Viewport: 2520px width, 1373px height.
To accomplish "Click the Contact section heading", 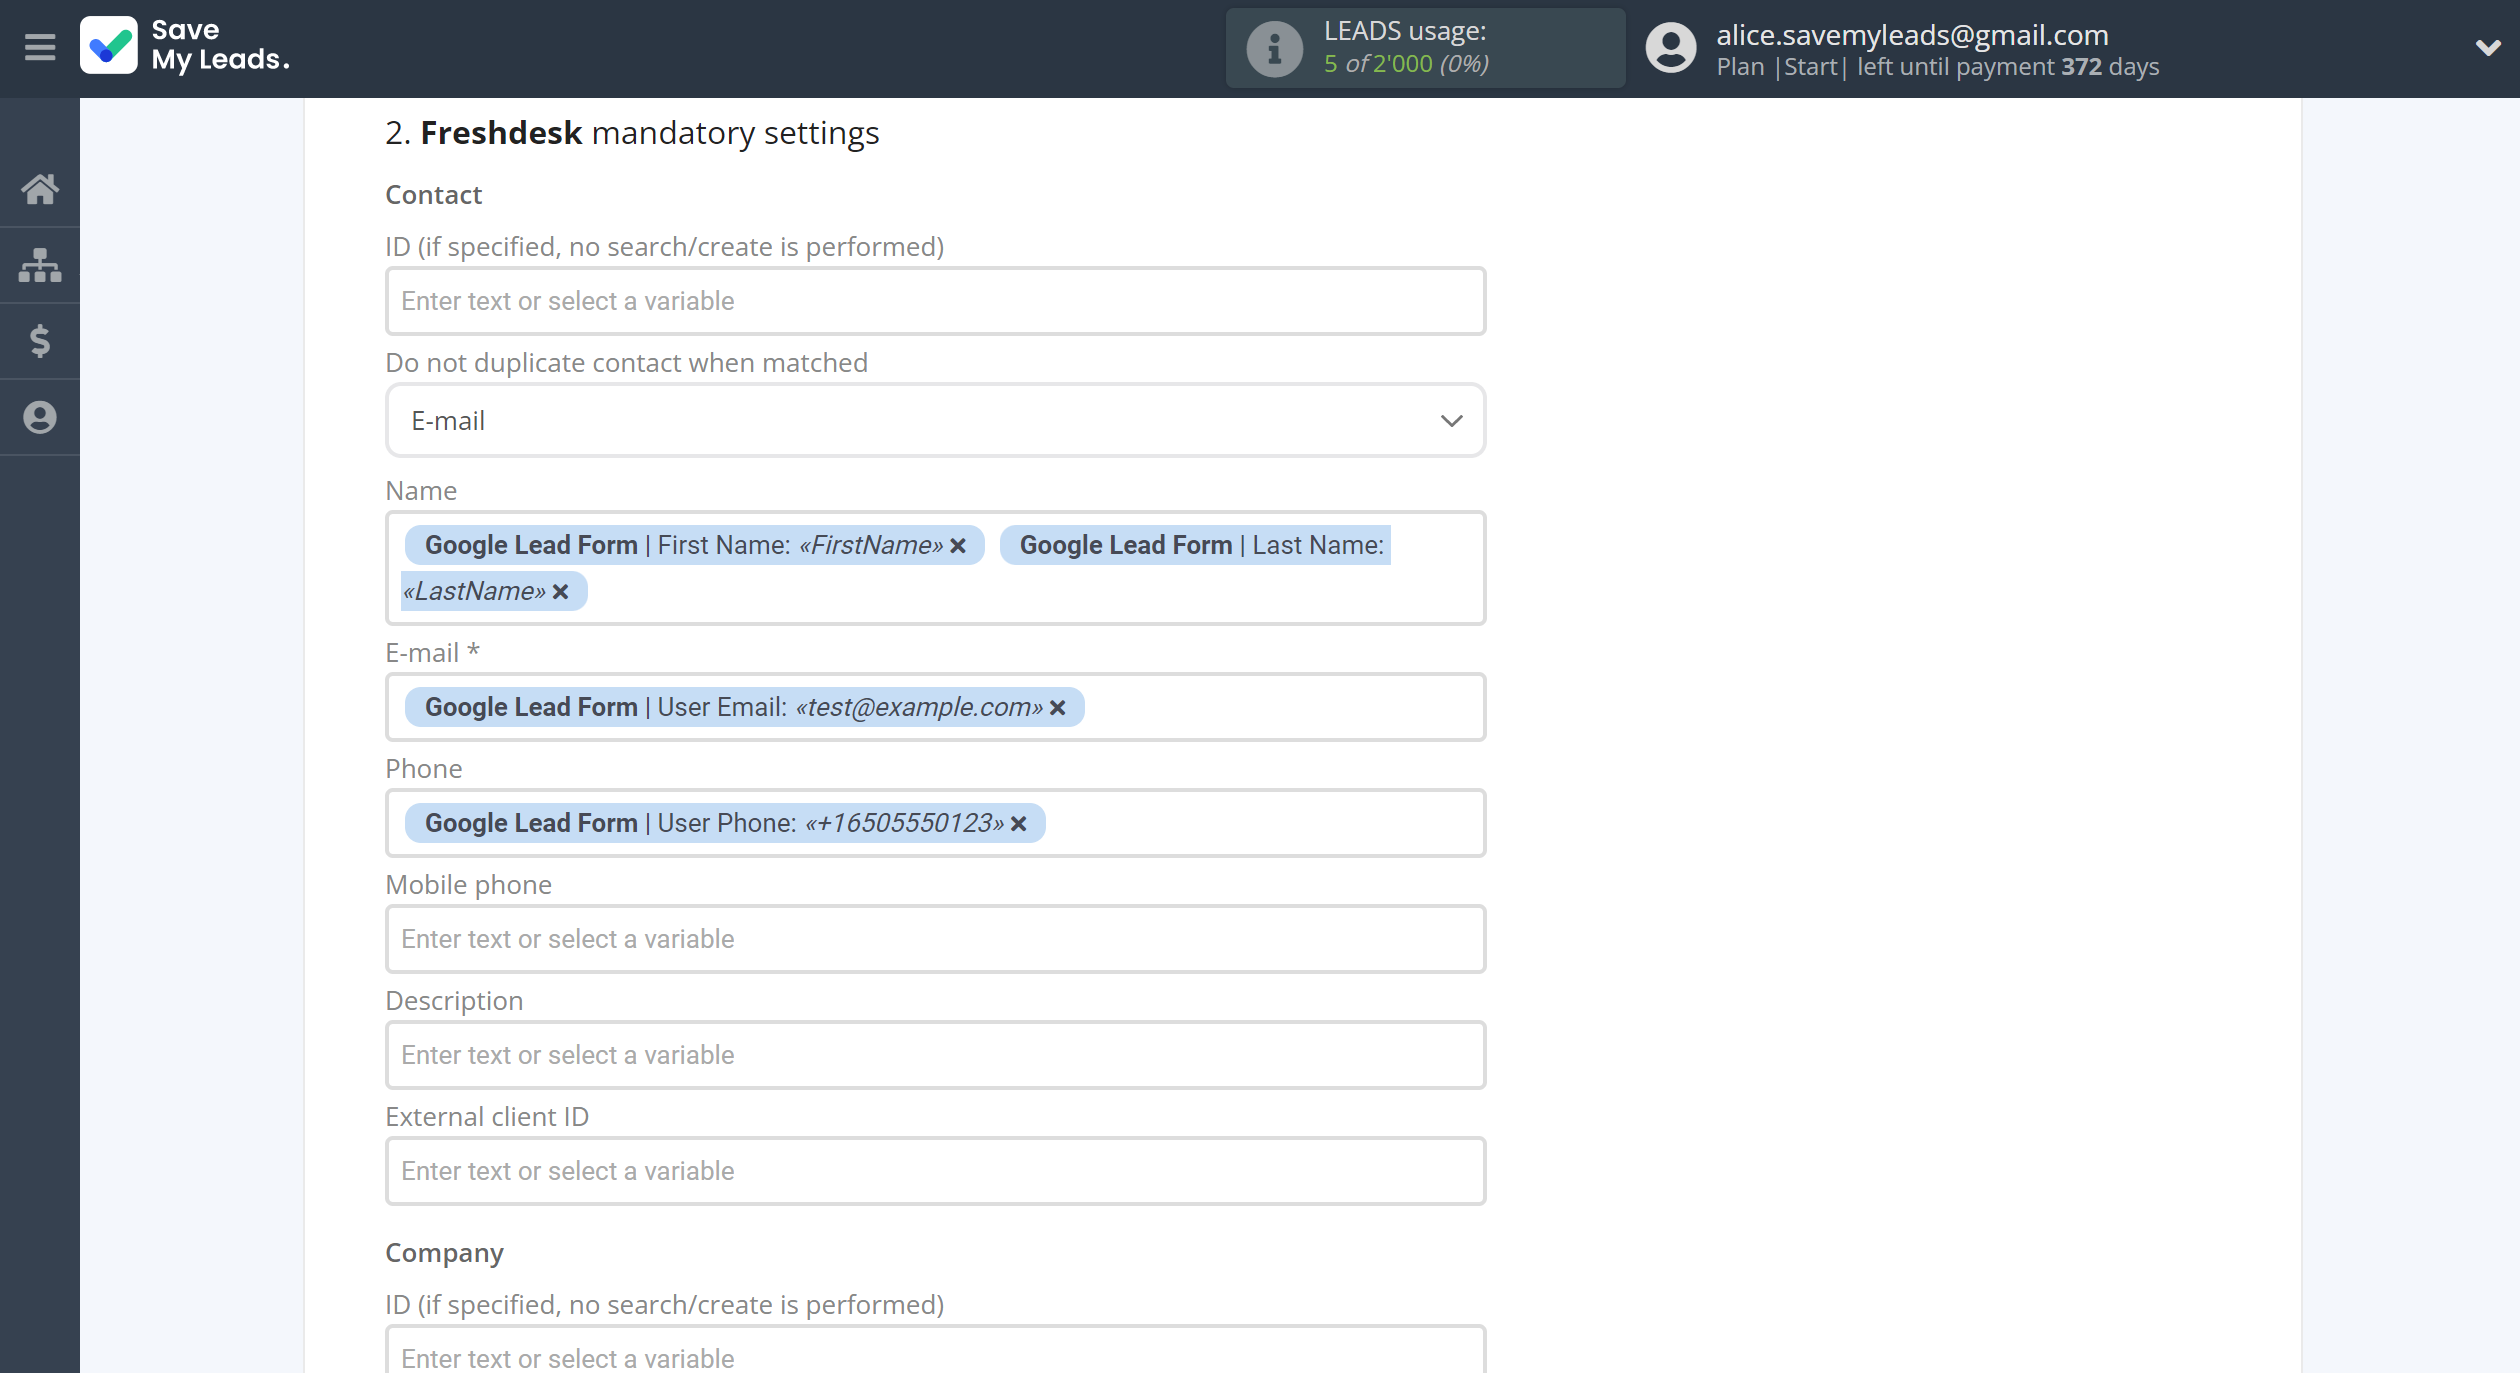I will [434, 195].
